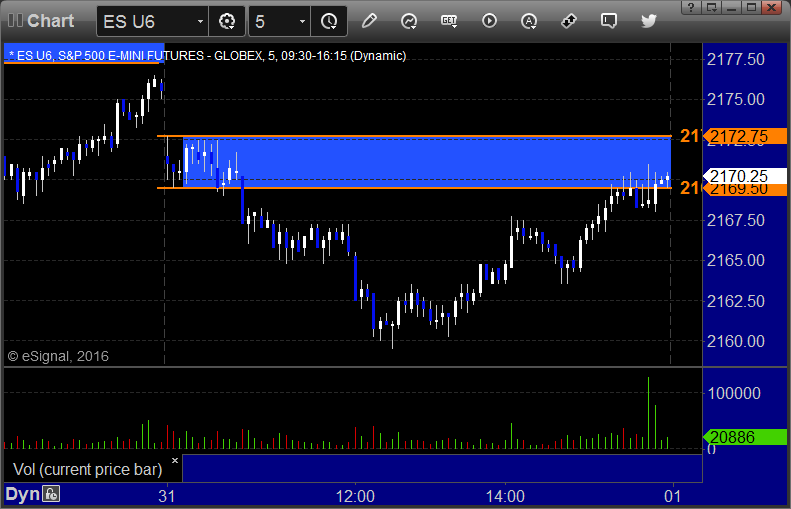This screenshot has width=791, height=509.
Task: Share chart via Twitter bird icon
Action: pos(649,21)
